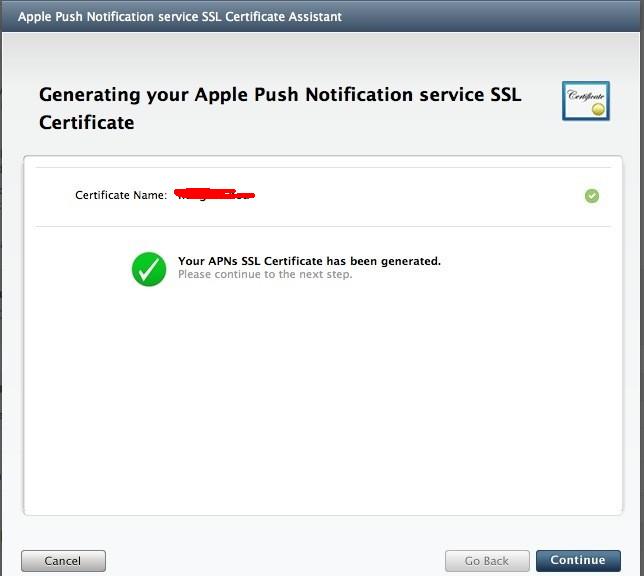Viewport: 644px width, 576px height.
Task: Click the 'Certificate Name:' label
Action: (x=121, y=195)
